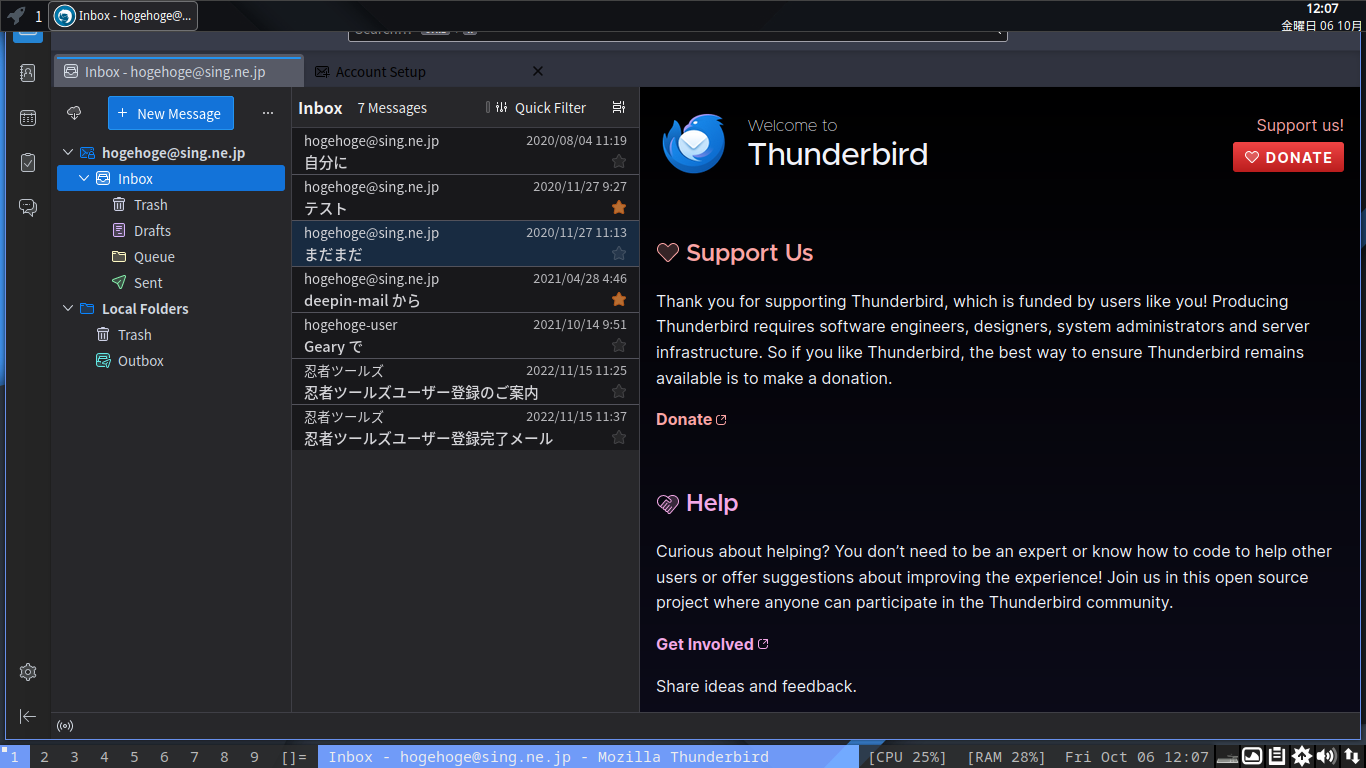1366x768 pixels.
Task: Open the 忍者ツールズユーザー登録のご案内 email
Action: coord(465,381)
